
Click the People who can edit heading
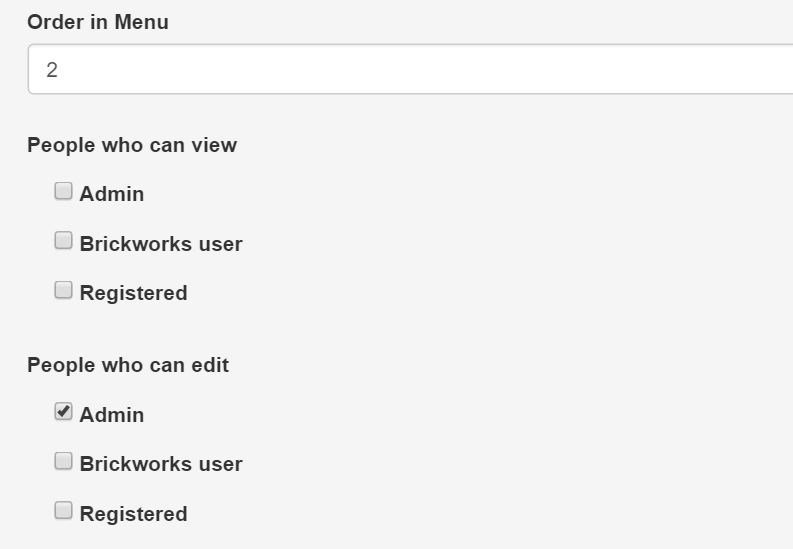click(128, 365)
